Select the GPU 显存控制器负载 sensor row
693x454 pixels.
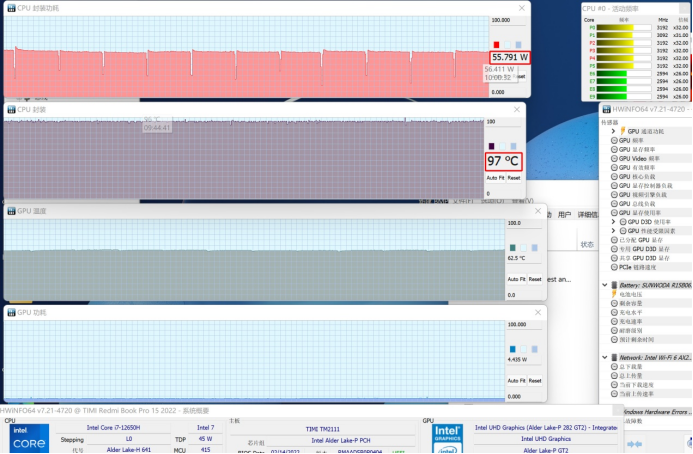646,186
